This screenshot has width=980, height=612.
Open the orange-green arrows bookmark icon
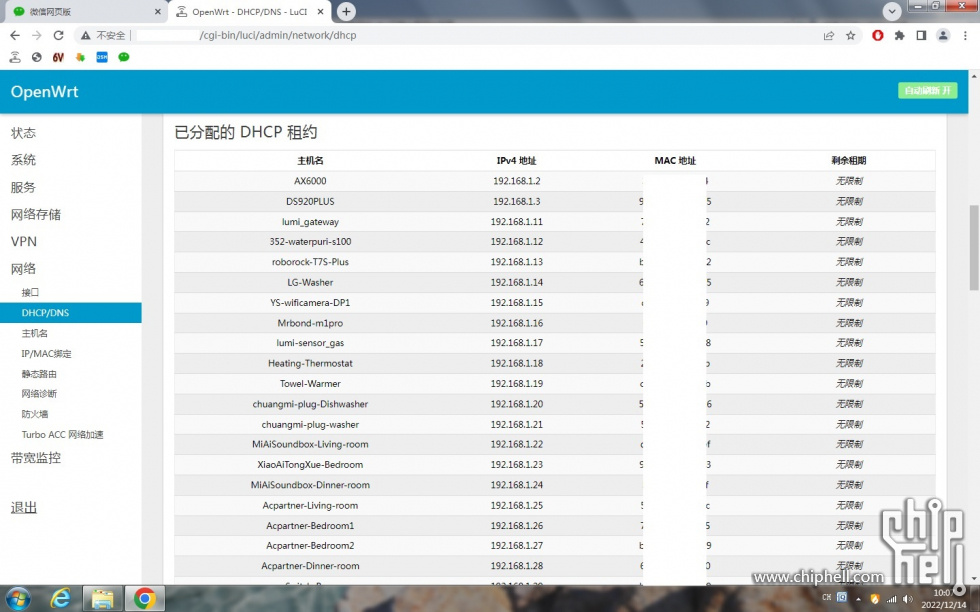pos(80,58)
